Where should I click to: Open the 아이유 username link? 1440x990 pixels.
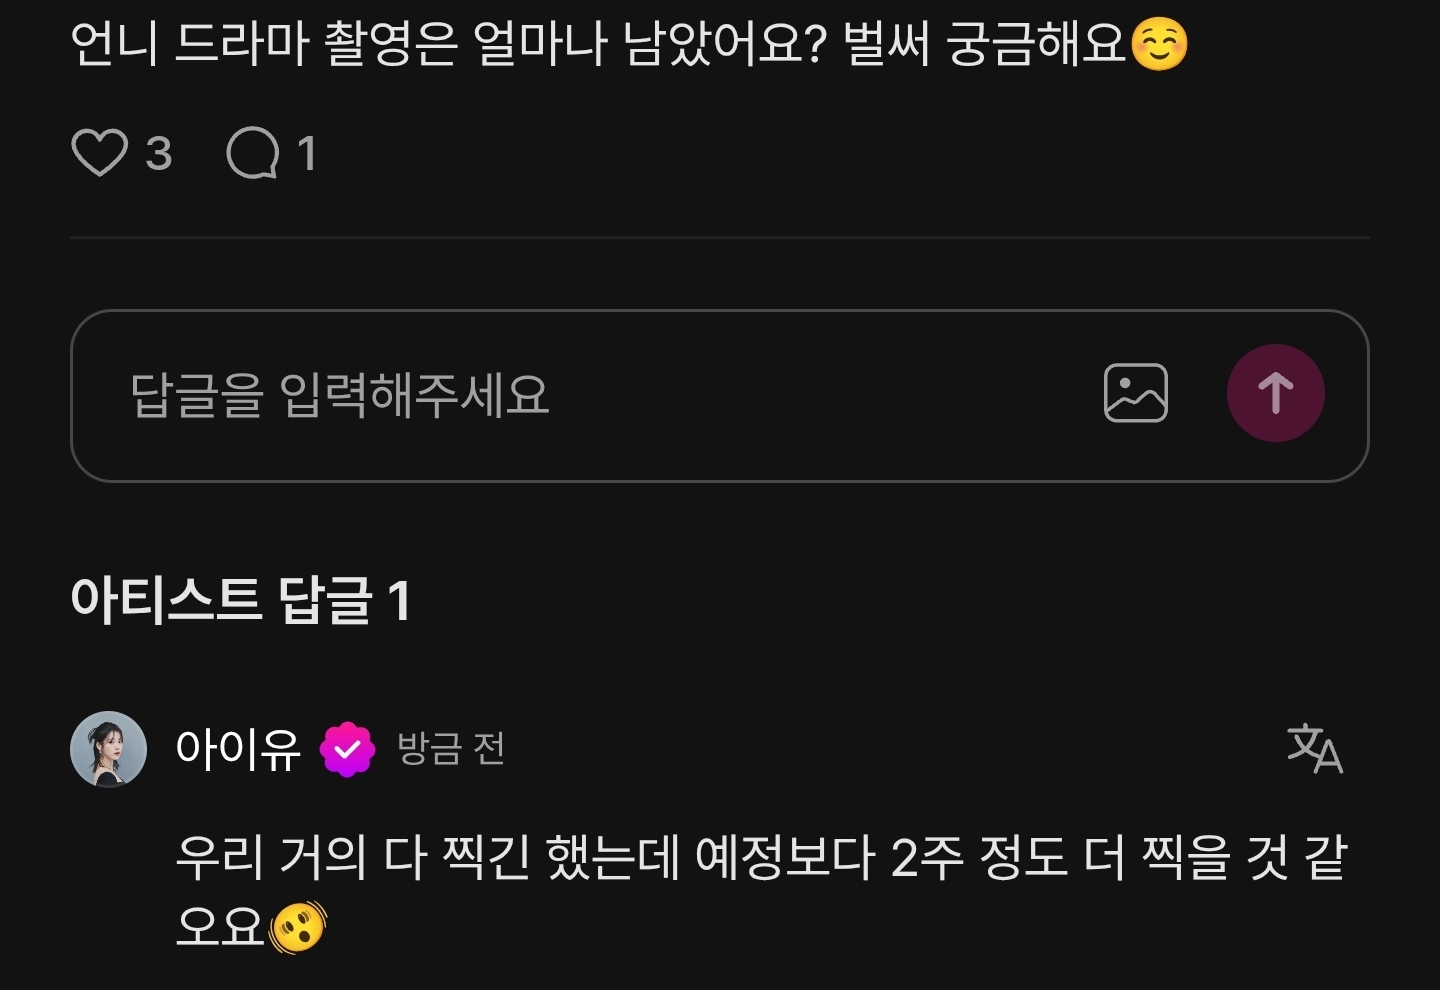[238, 749]
